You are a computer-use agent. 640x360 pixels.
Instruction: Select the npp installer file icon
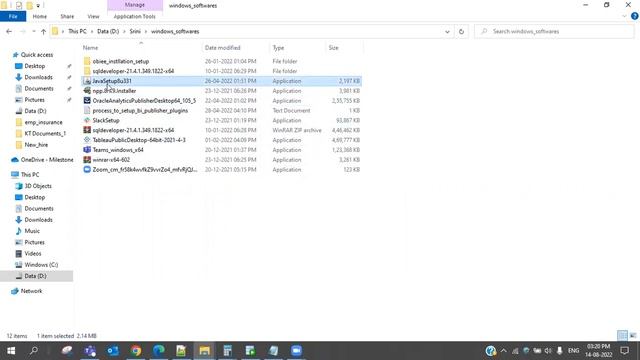(87, 91)
